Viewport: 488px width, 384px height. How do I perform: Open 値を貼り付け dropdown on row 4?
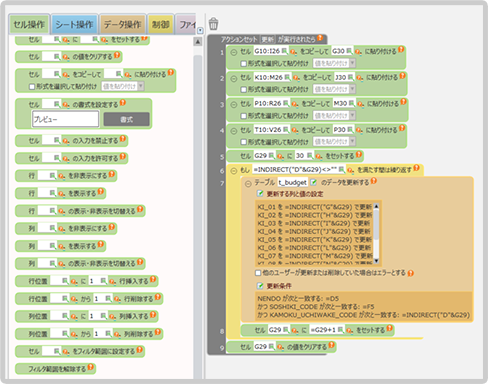334,141
